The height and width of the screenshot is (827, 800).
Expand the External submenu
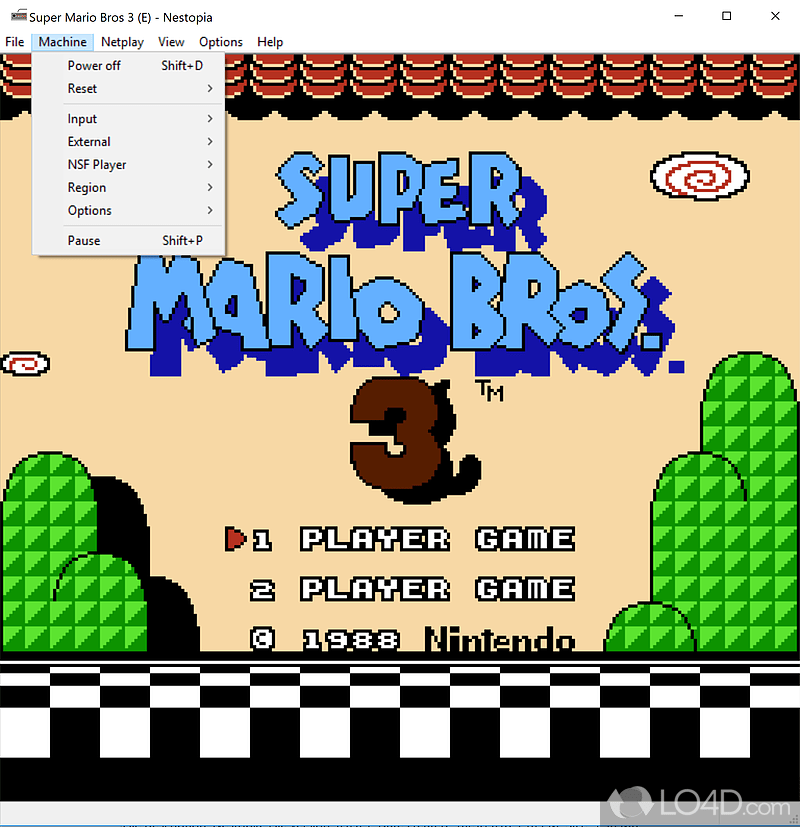pyautogui.click(x=129, y=142)
